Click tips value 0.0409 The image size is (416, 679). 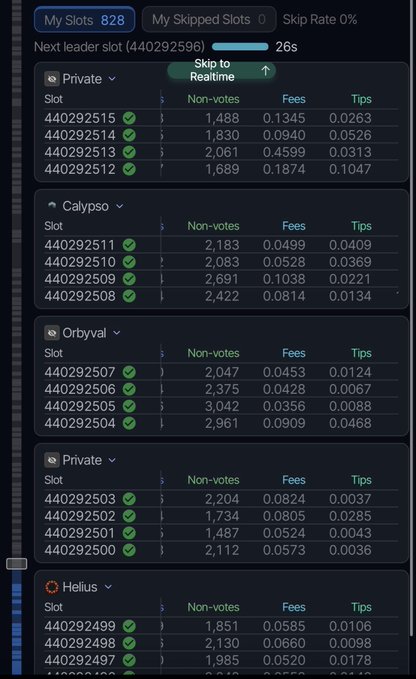(x=350, y=245)
